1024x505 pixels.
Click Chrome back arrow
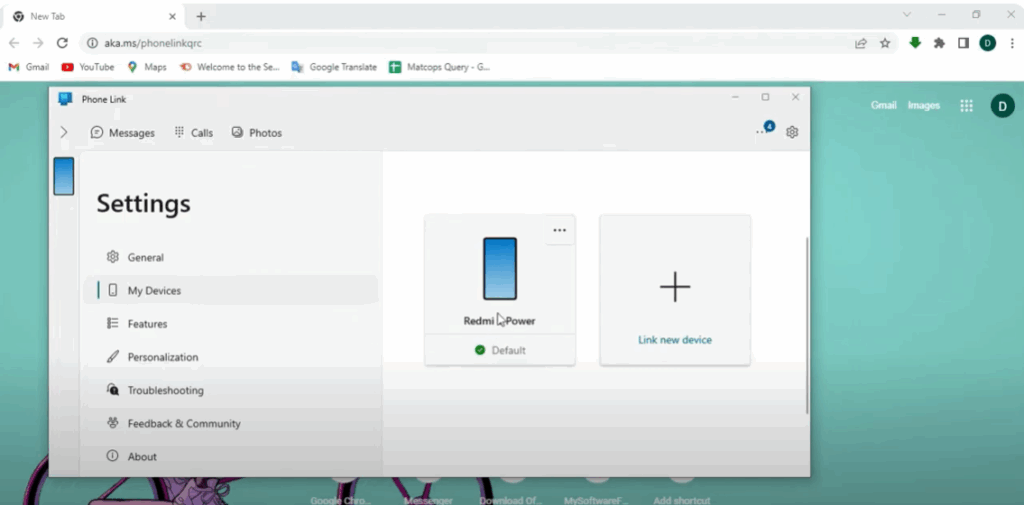point(14,43)
